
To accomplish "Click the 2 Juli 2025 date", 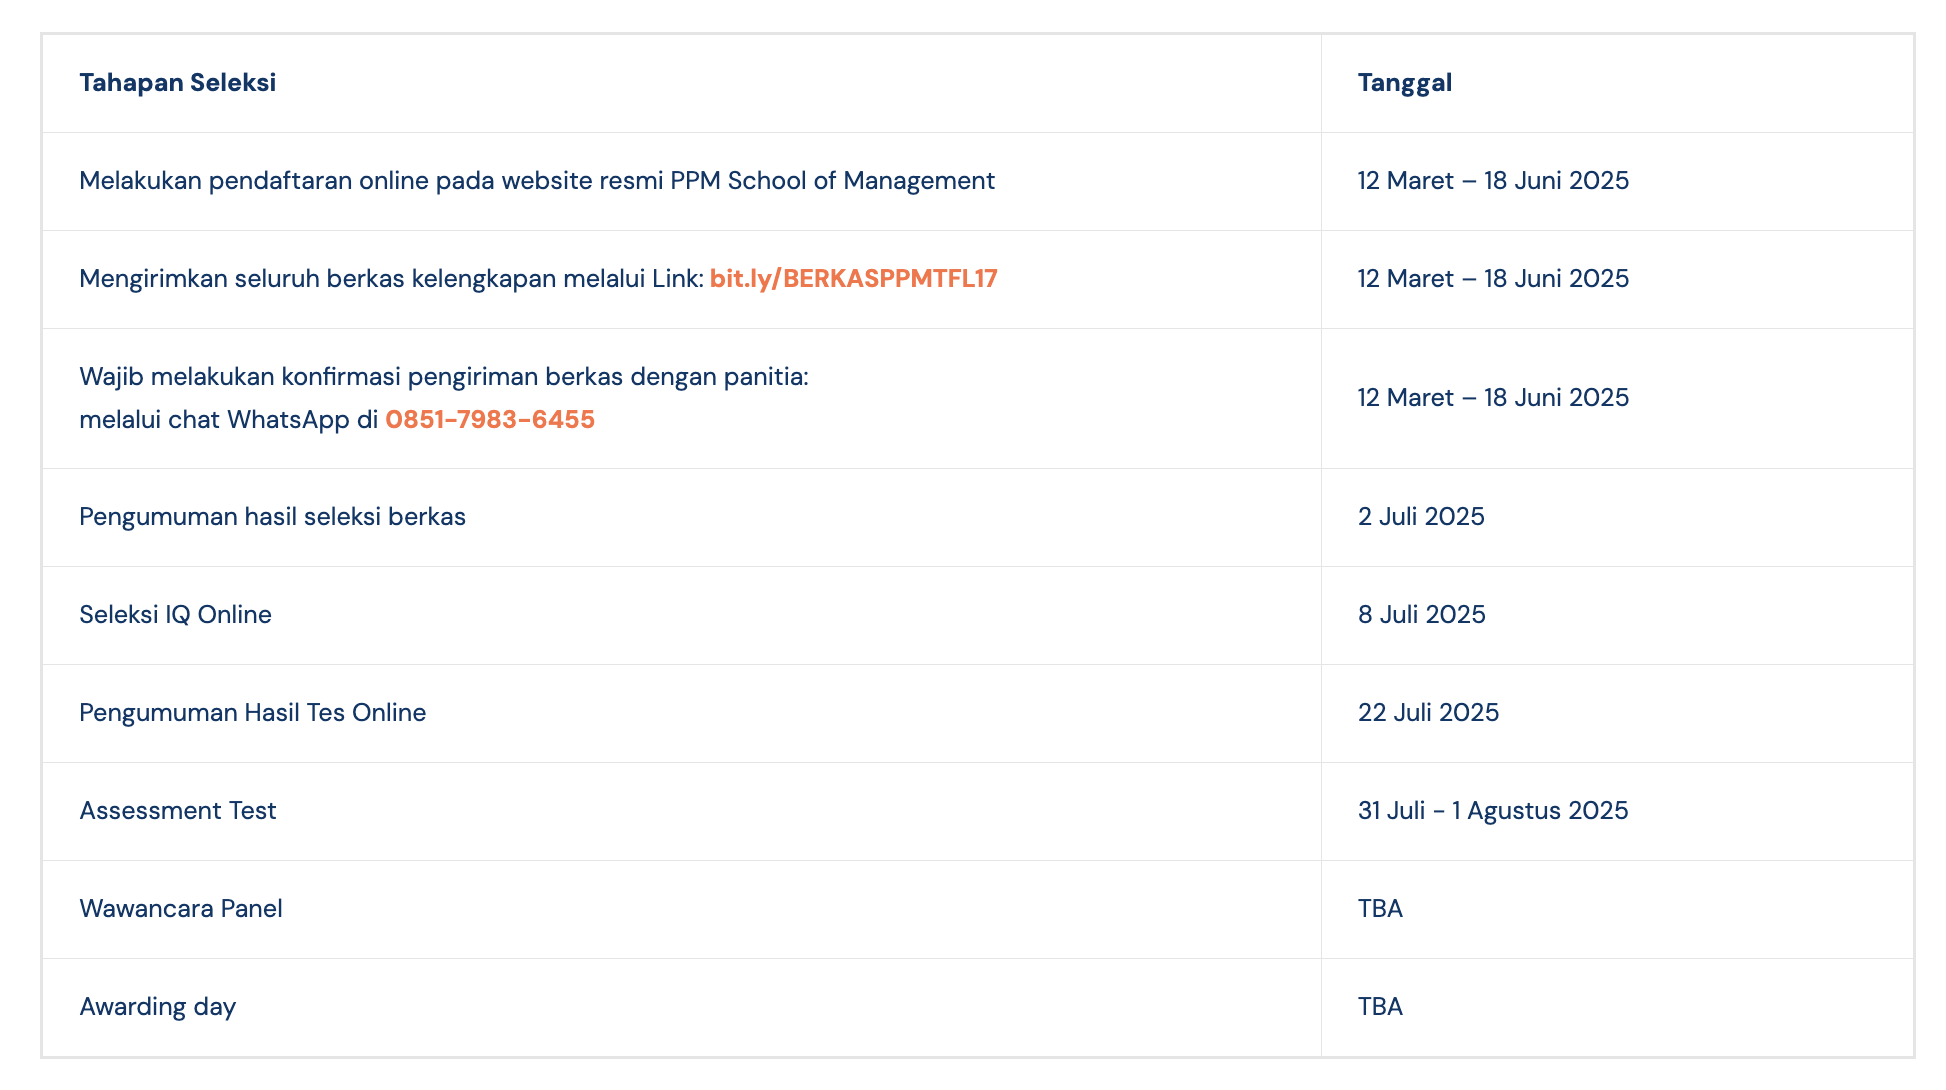I will [x=1421, y=517].
